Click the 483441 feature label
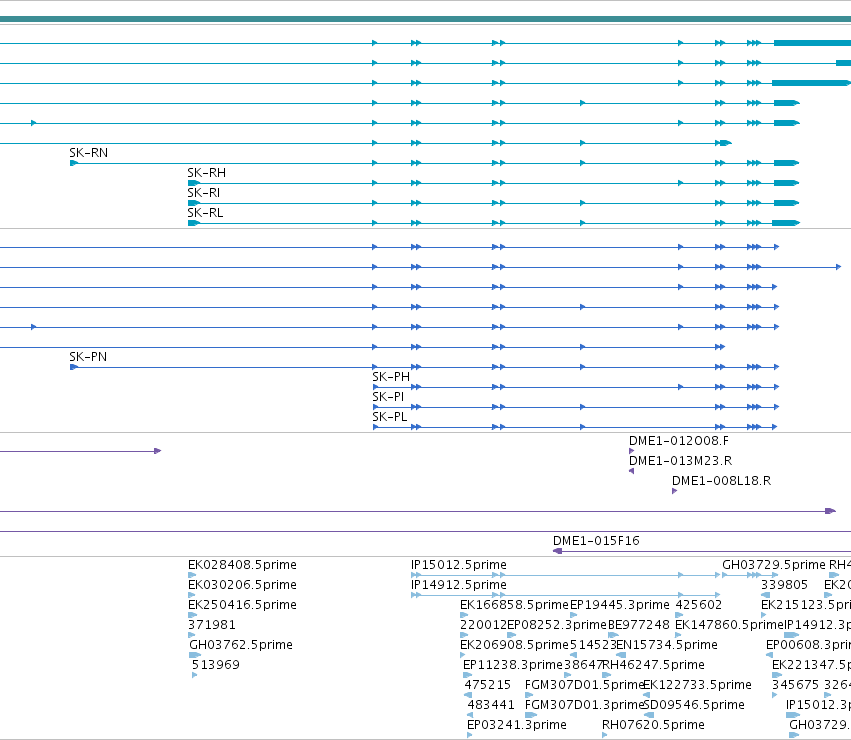 491,705
